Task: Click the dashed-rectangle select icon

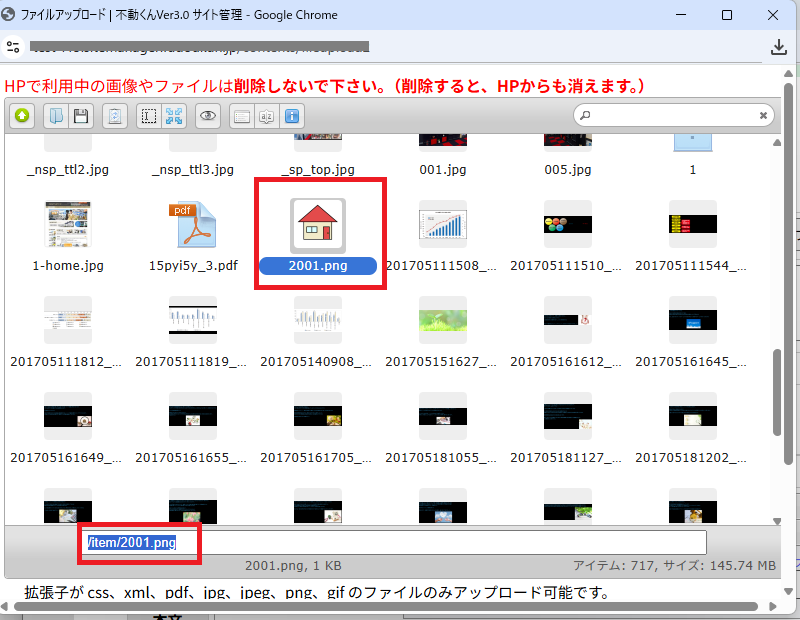Action: (x=149, y=116)
